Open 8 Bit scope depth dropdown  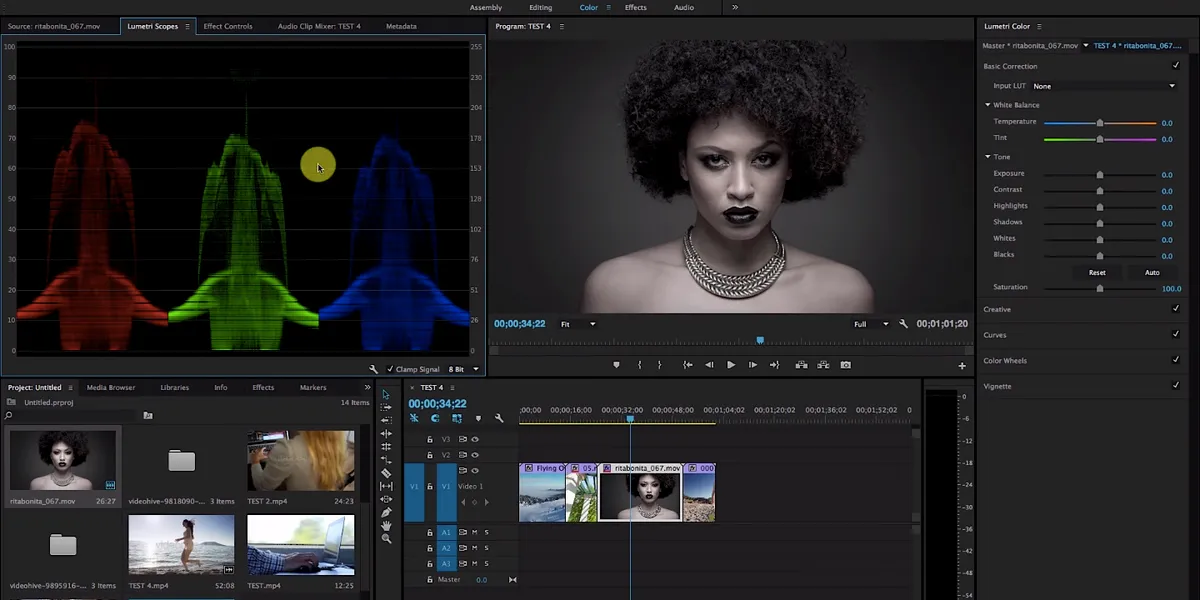pos(464,369)
